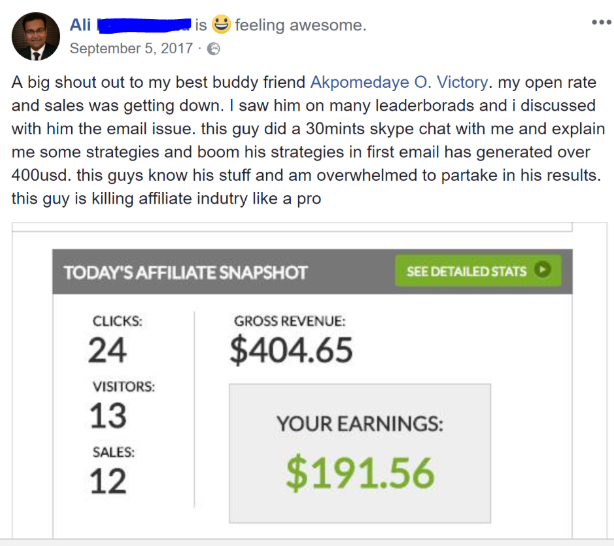
Task: Open the poster name link Ali
Action: (x=80, y=25)
